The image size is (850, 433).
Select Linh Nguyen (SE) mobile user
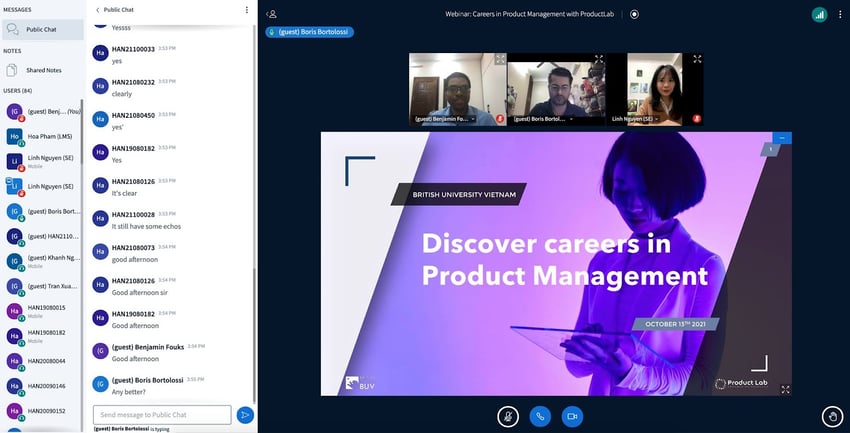[42, 161]
